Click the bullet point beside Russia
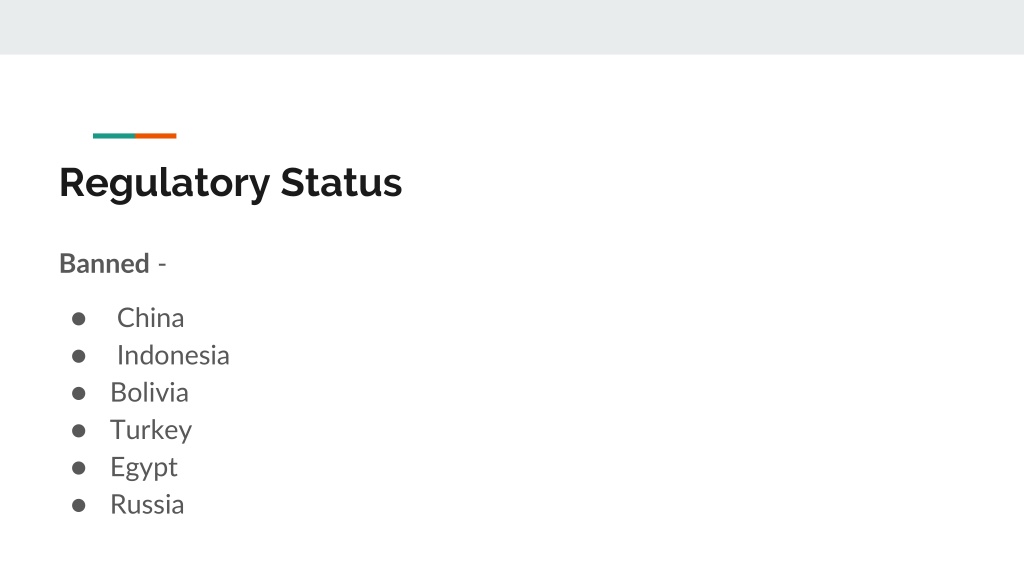Image resolution: width=1024 pixels, height=576 pixels. point(78,505)
